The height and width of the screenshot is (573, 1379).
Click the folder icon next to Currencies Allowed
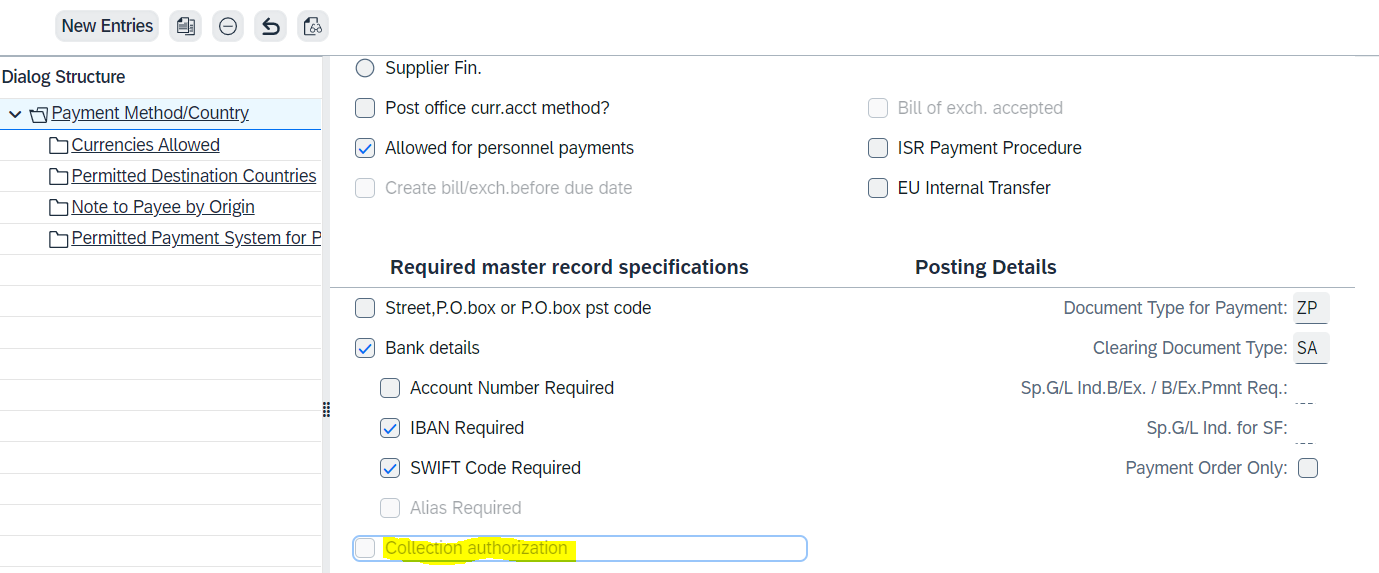[x=59, y=146]
